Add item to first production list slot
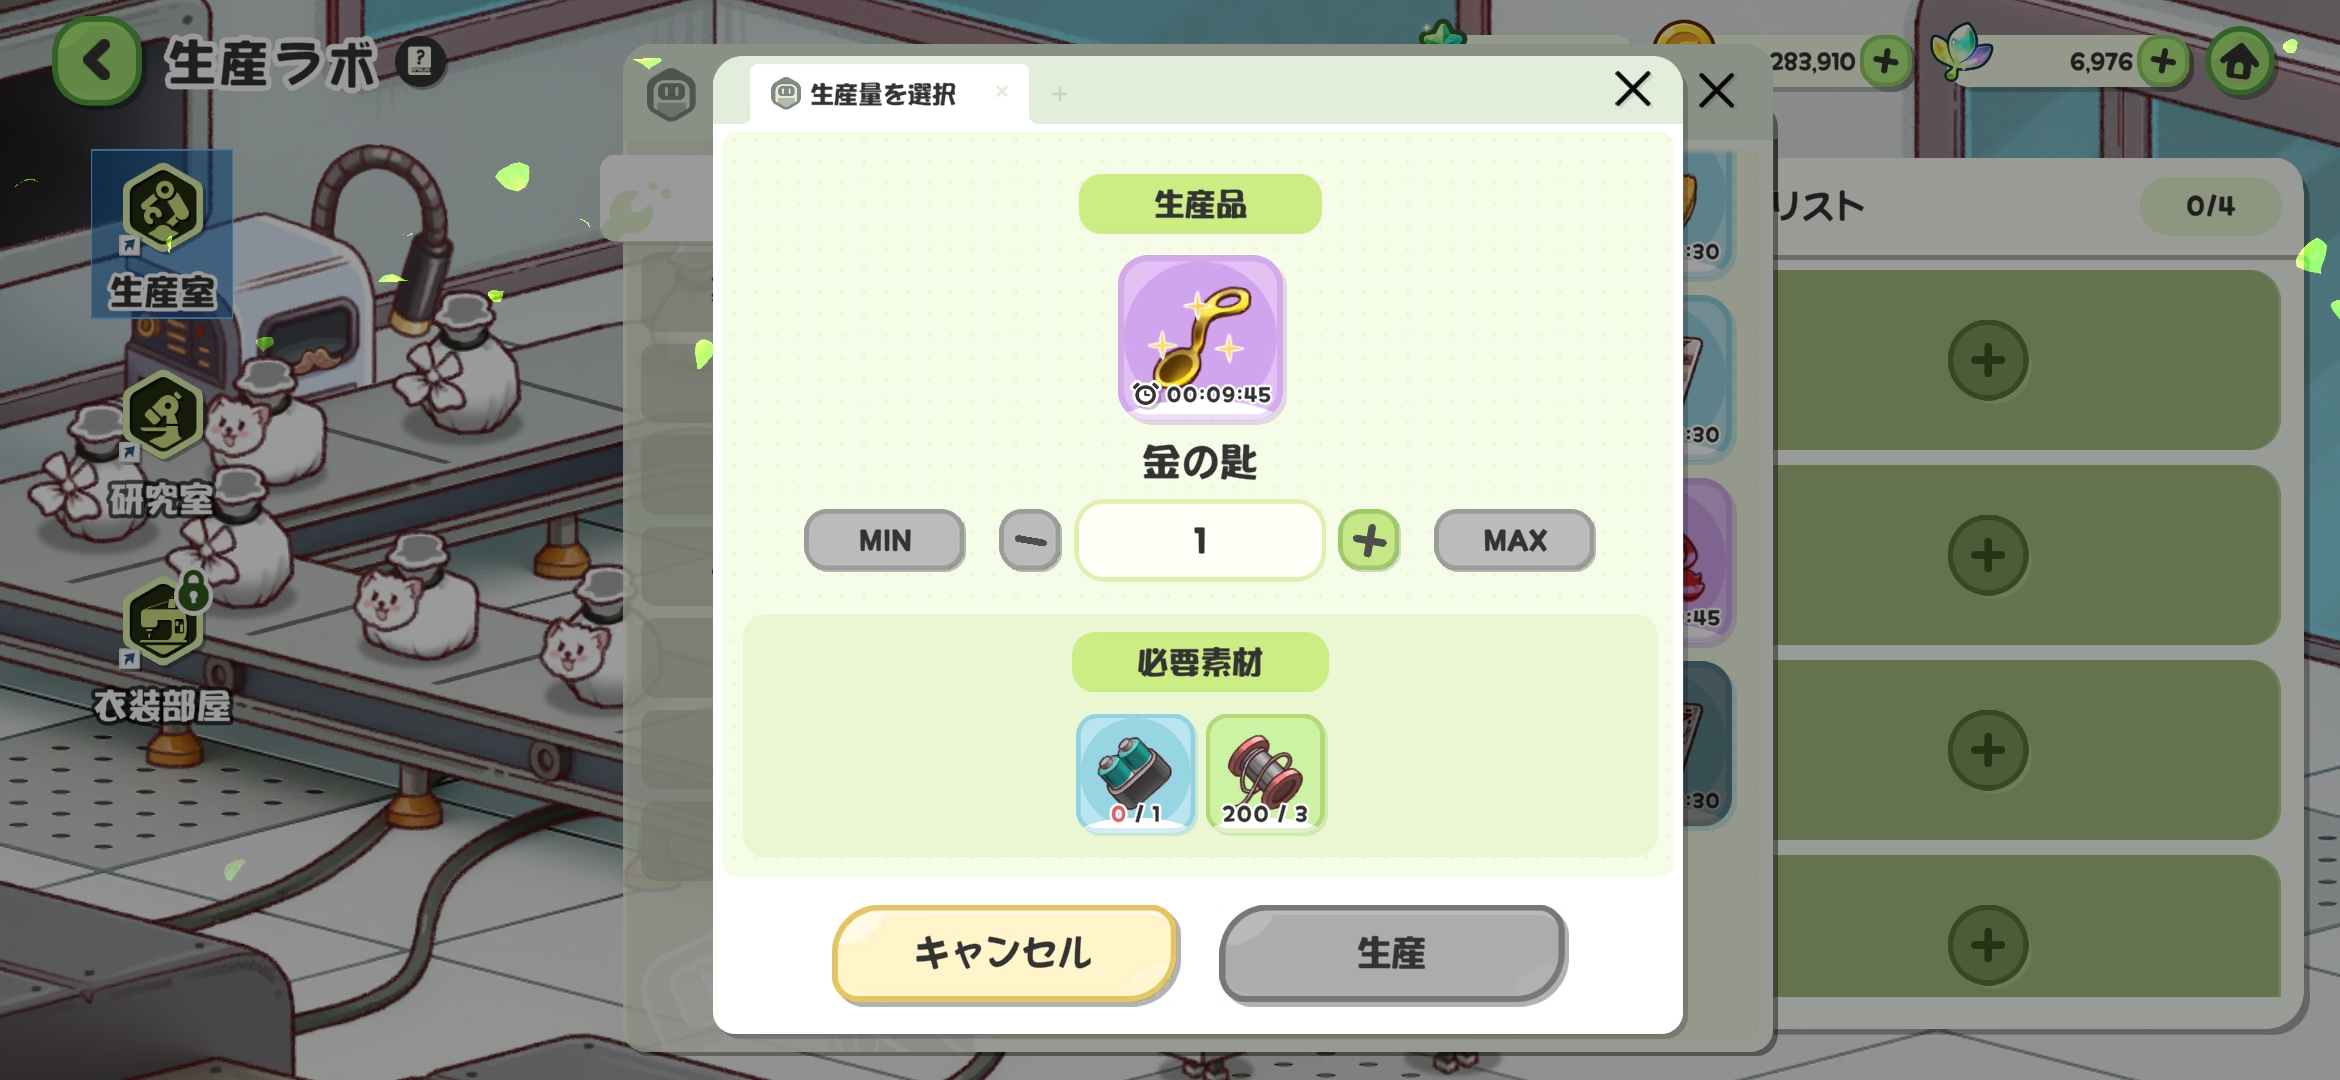The image size is (2340, 1080). coord(1988,360)
